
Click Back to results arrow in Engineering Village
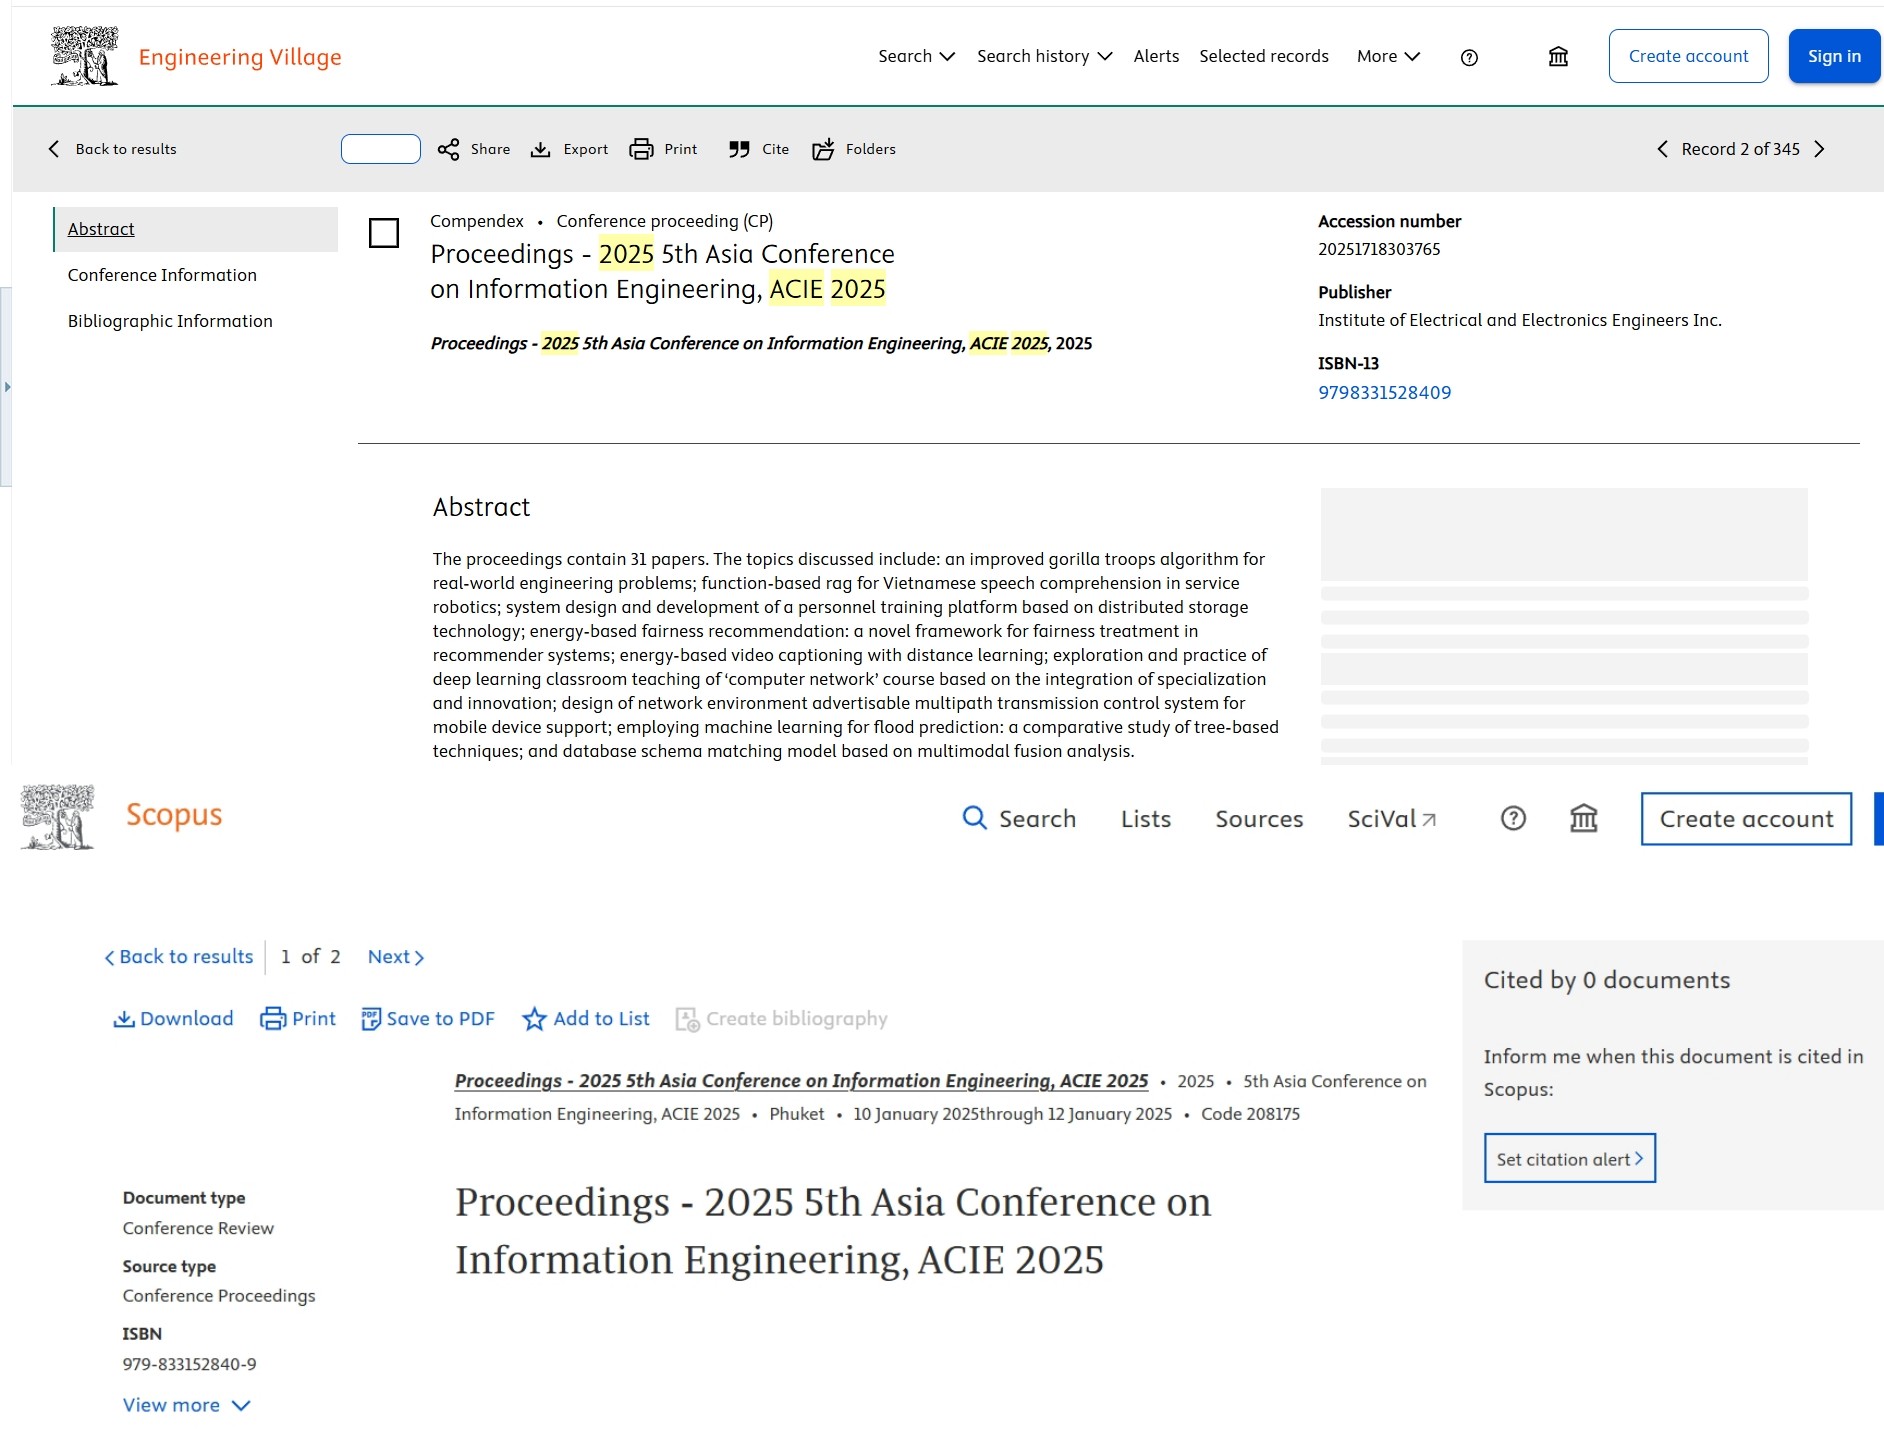tap(54, 149)
